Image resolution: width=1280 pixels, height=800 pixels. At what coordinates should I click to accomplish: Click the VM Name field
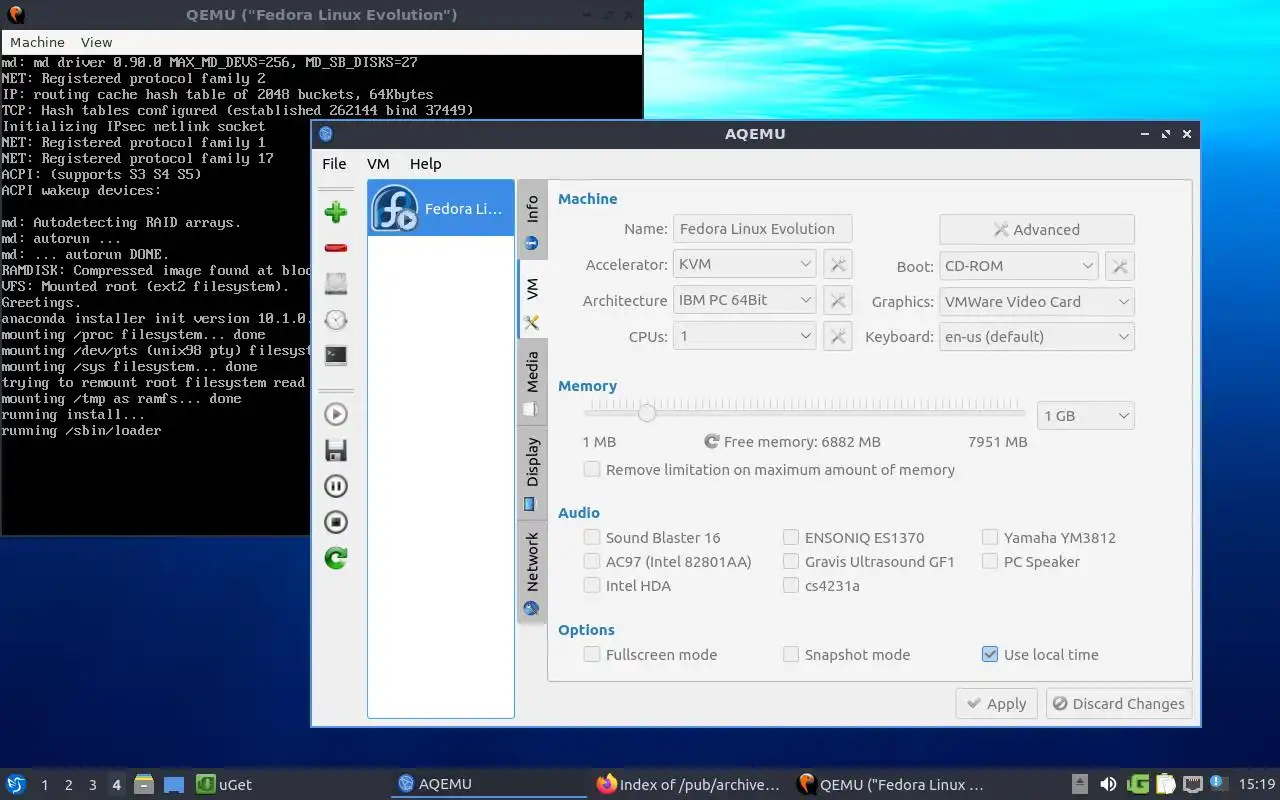click(x=762, y=229)
